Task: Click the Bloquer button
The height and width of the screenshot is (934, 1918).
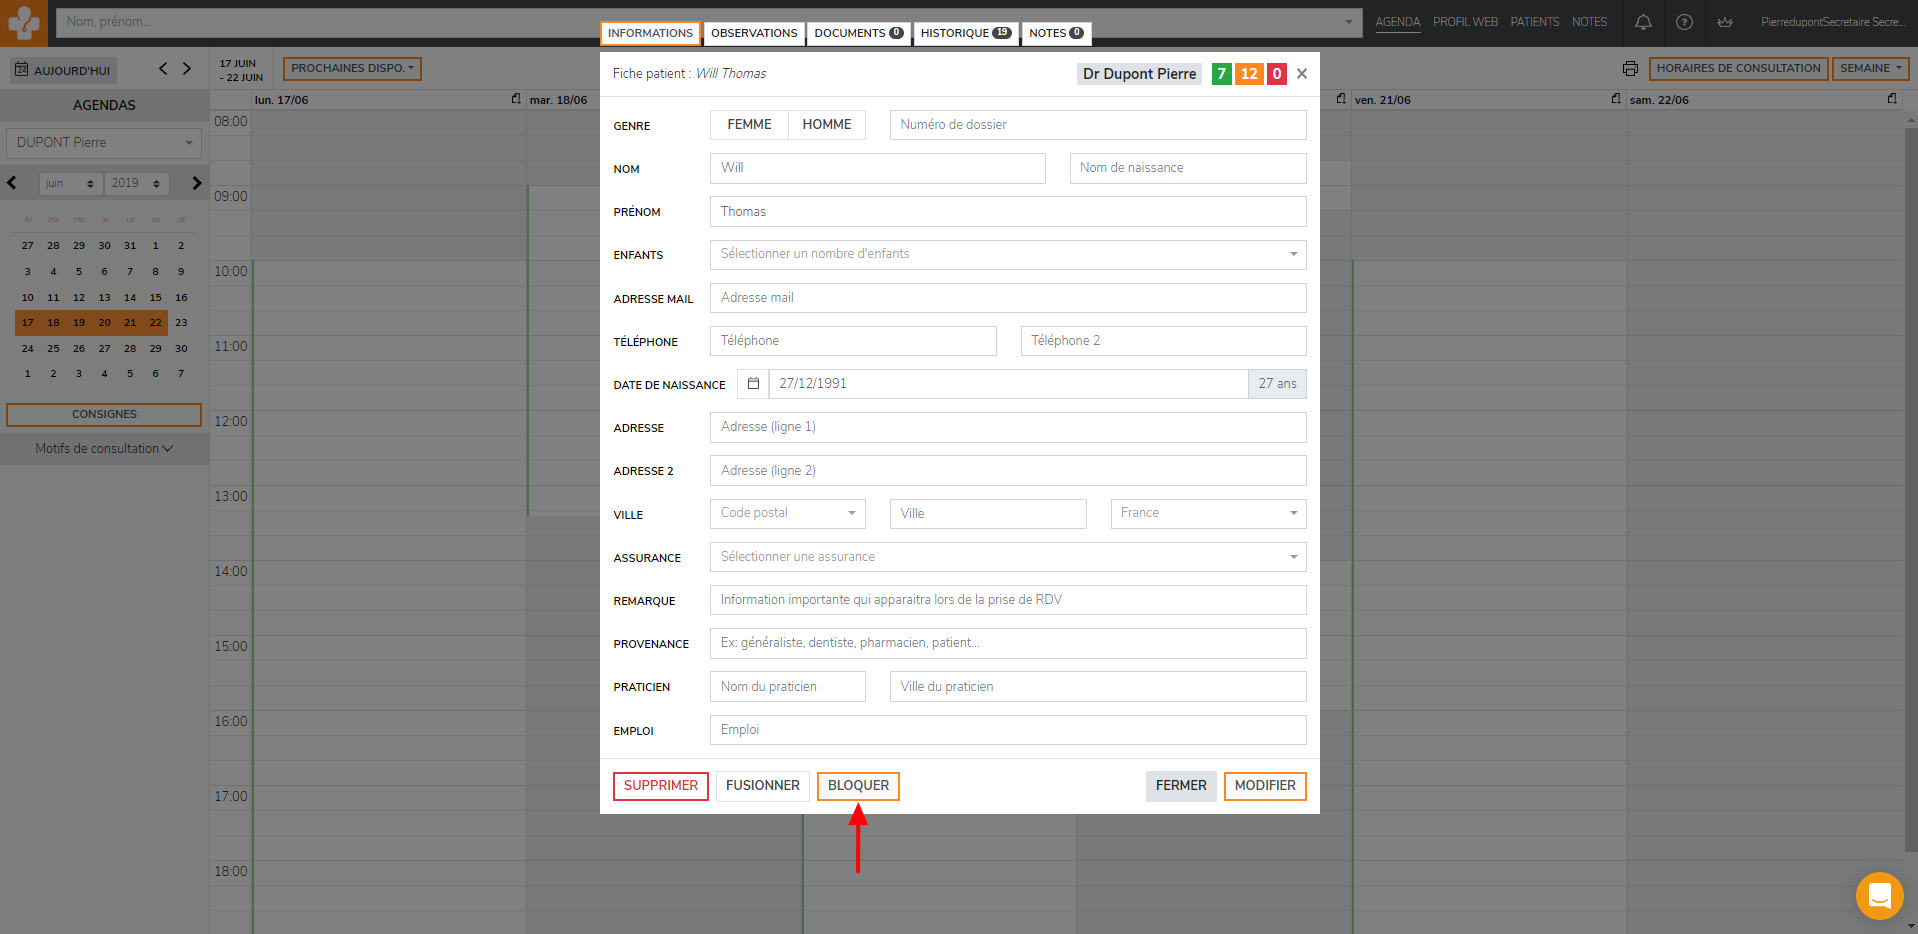Action: tap(858, 786)
